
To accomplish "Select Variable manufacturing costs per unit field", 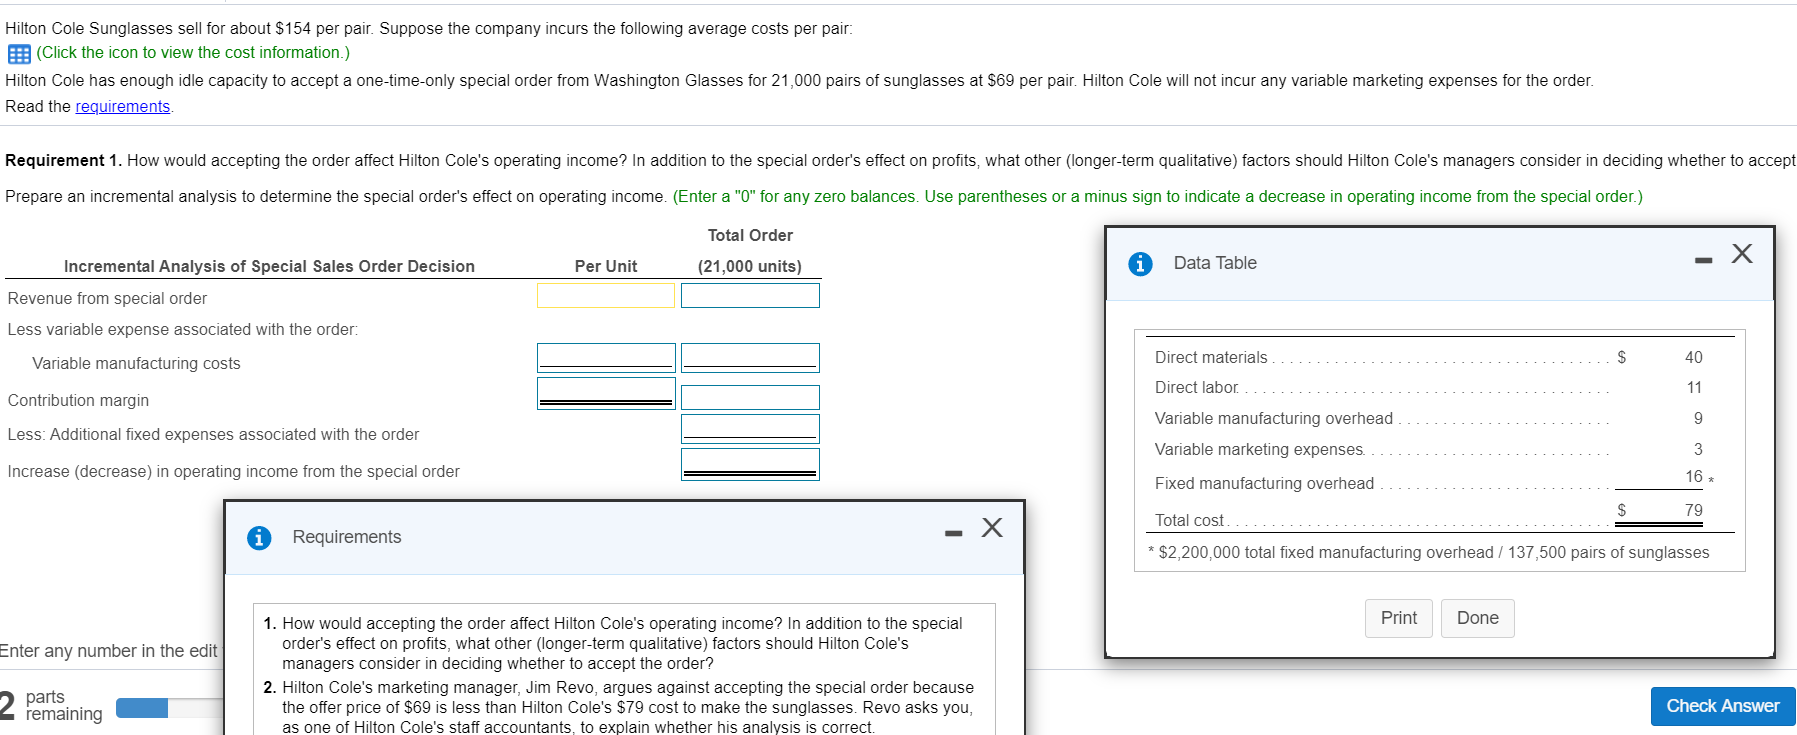I will [606, 358].
